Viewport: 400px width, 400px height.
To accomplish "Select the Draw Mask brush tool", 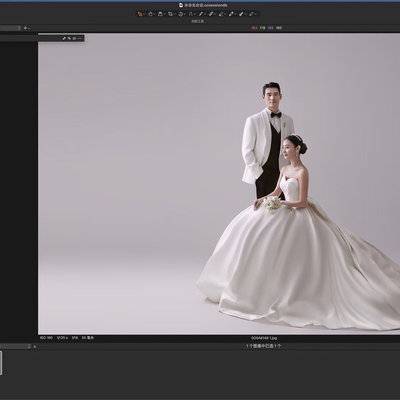I will (x=211, y=14).
